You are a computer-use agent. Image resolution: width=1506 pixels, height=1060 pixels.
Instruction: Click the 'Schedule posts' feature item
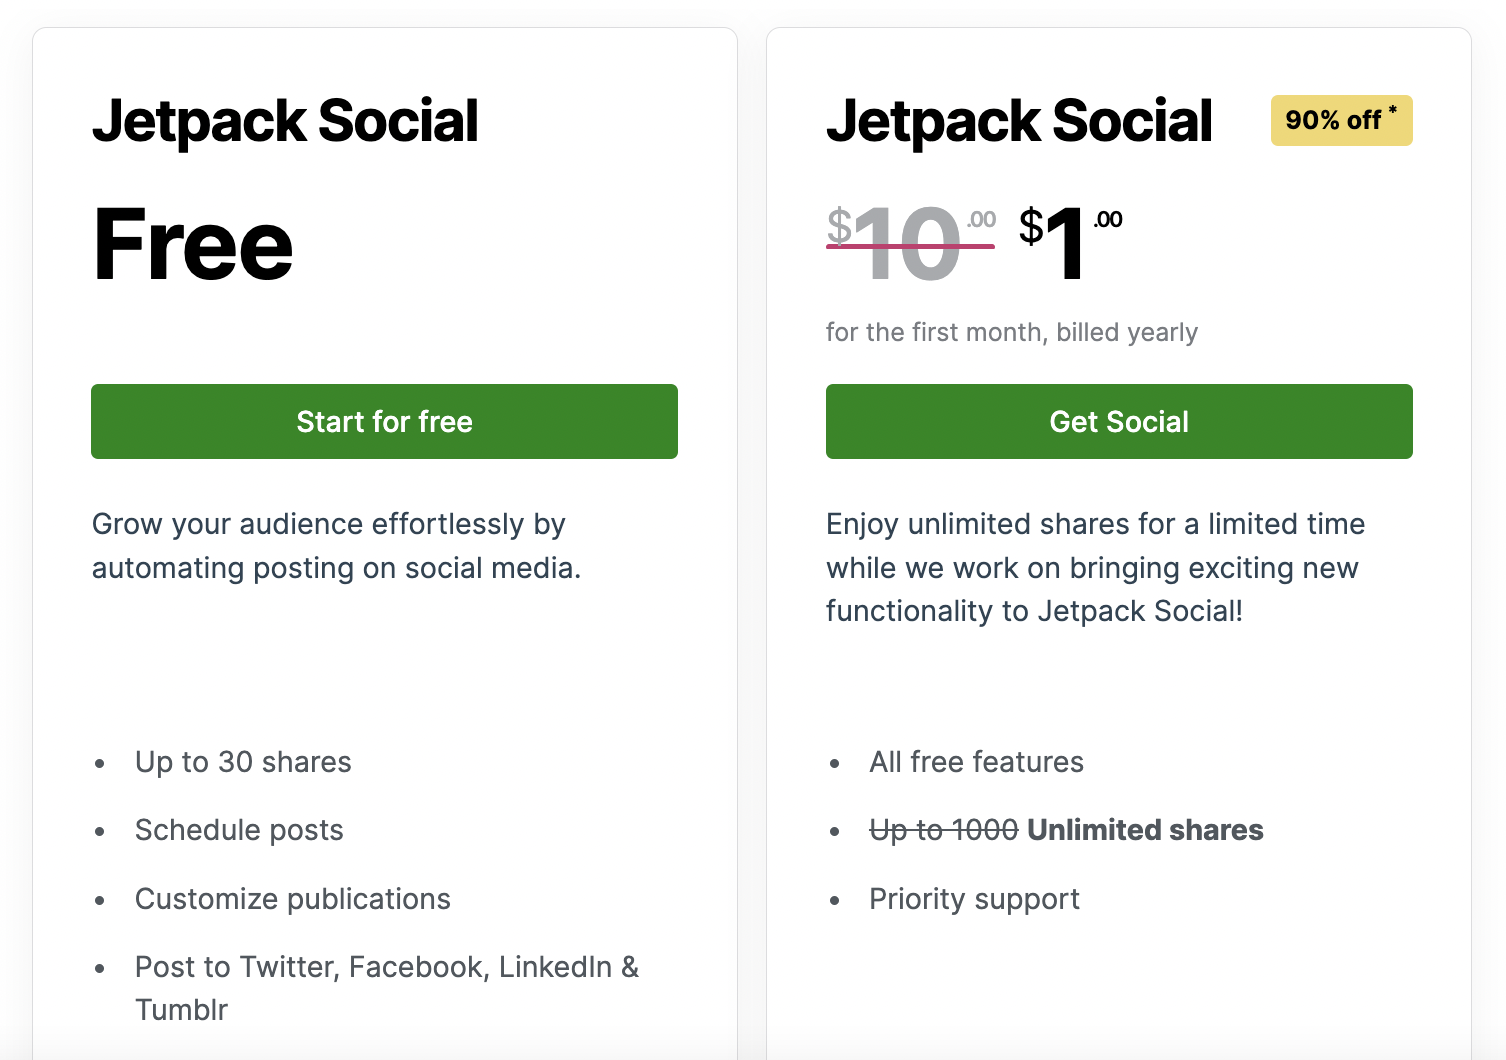click(x=239, y=830)
